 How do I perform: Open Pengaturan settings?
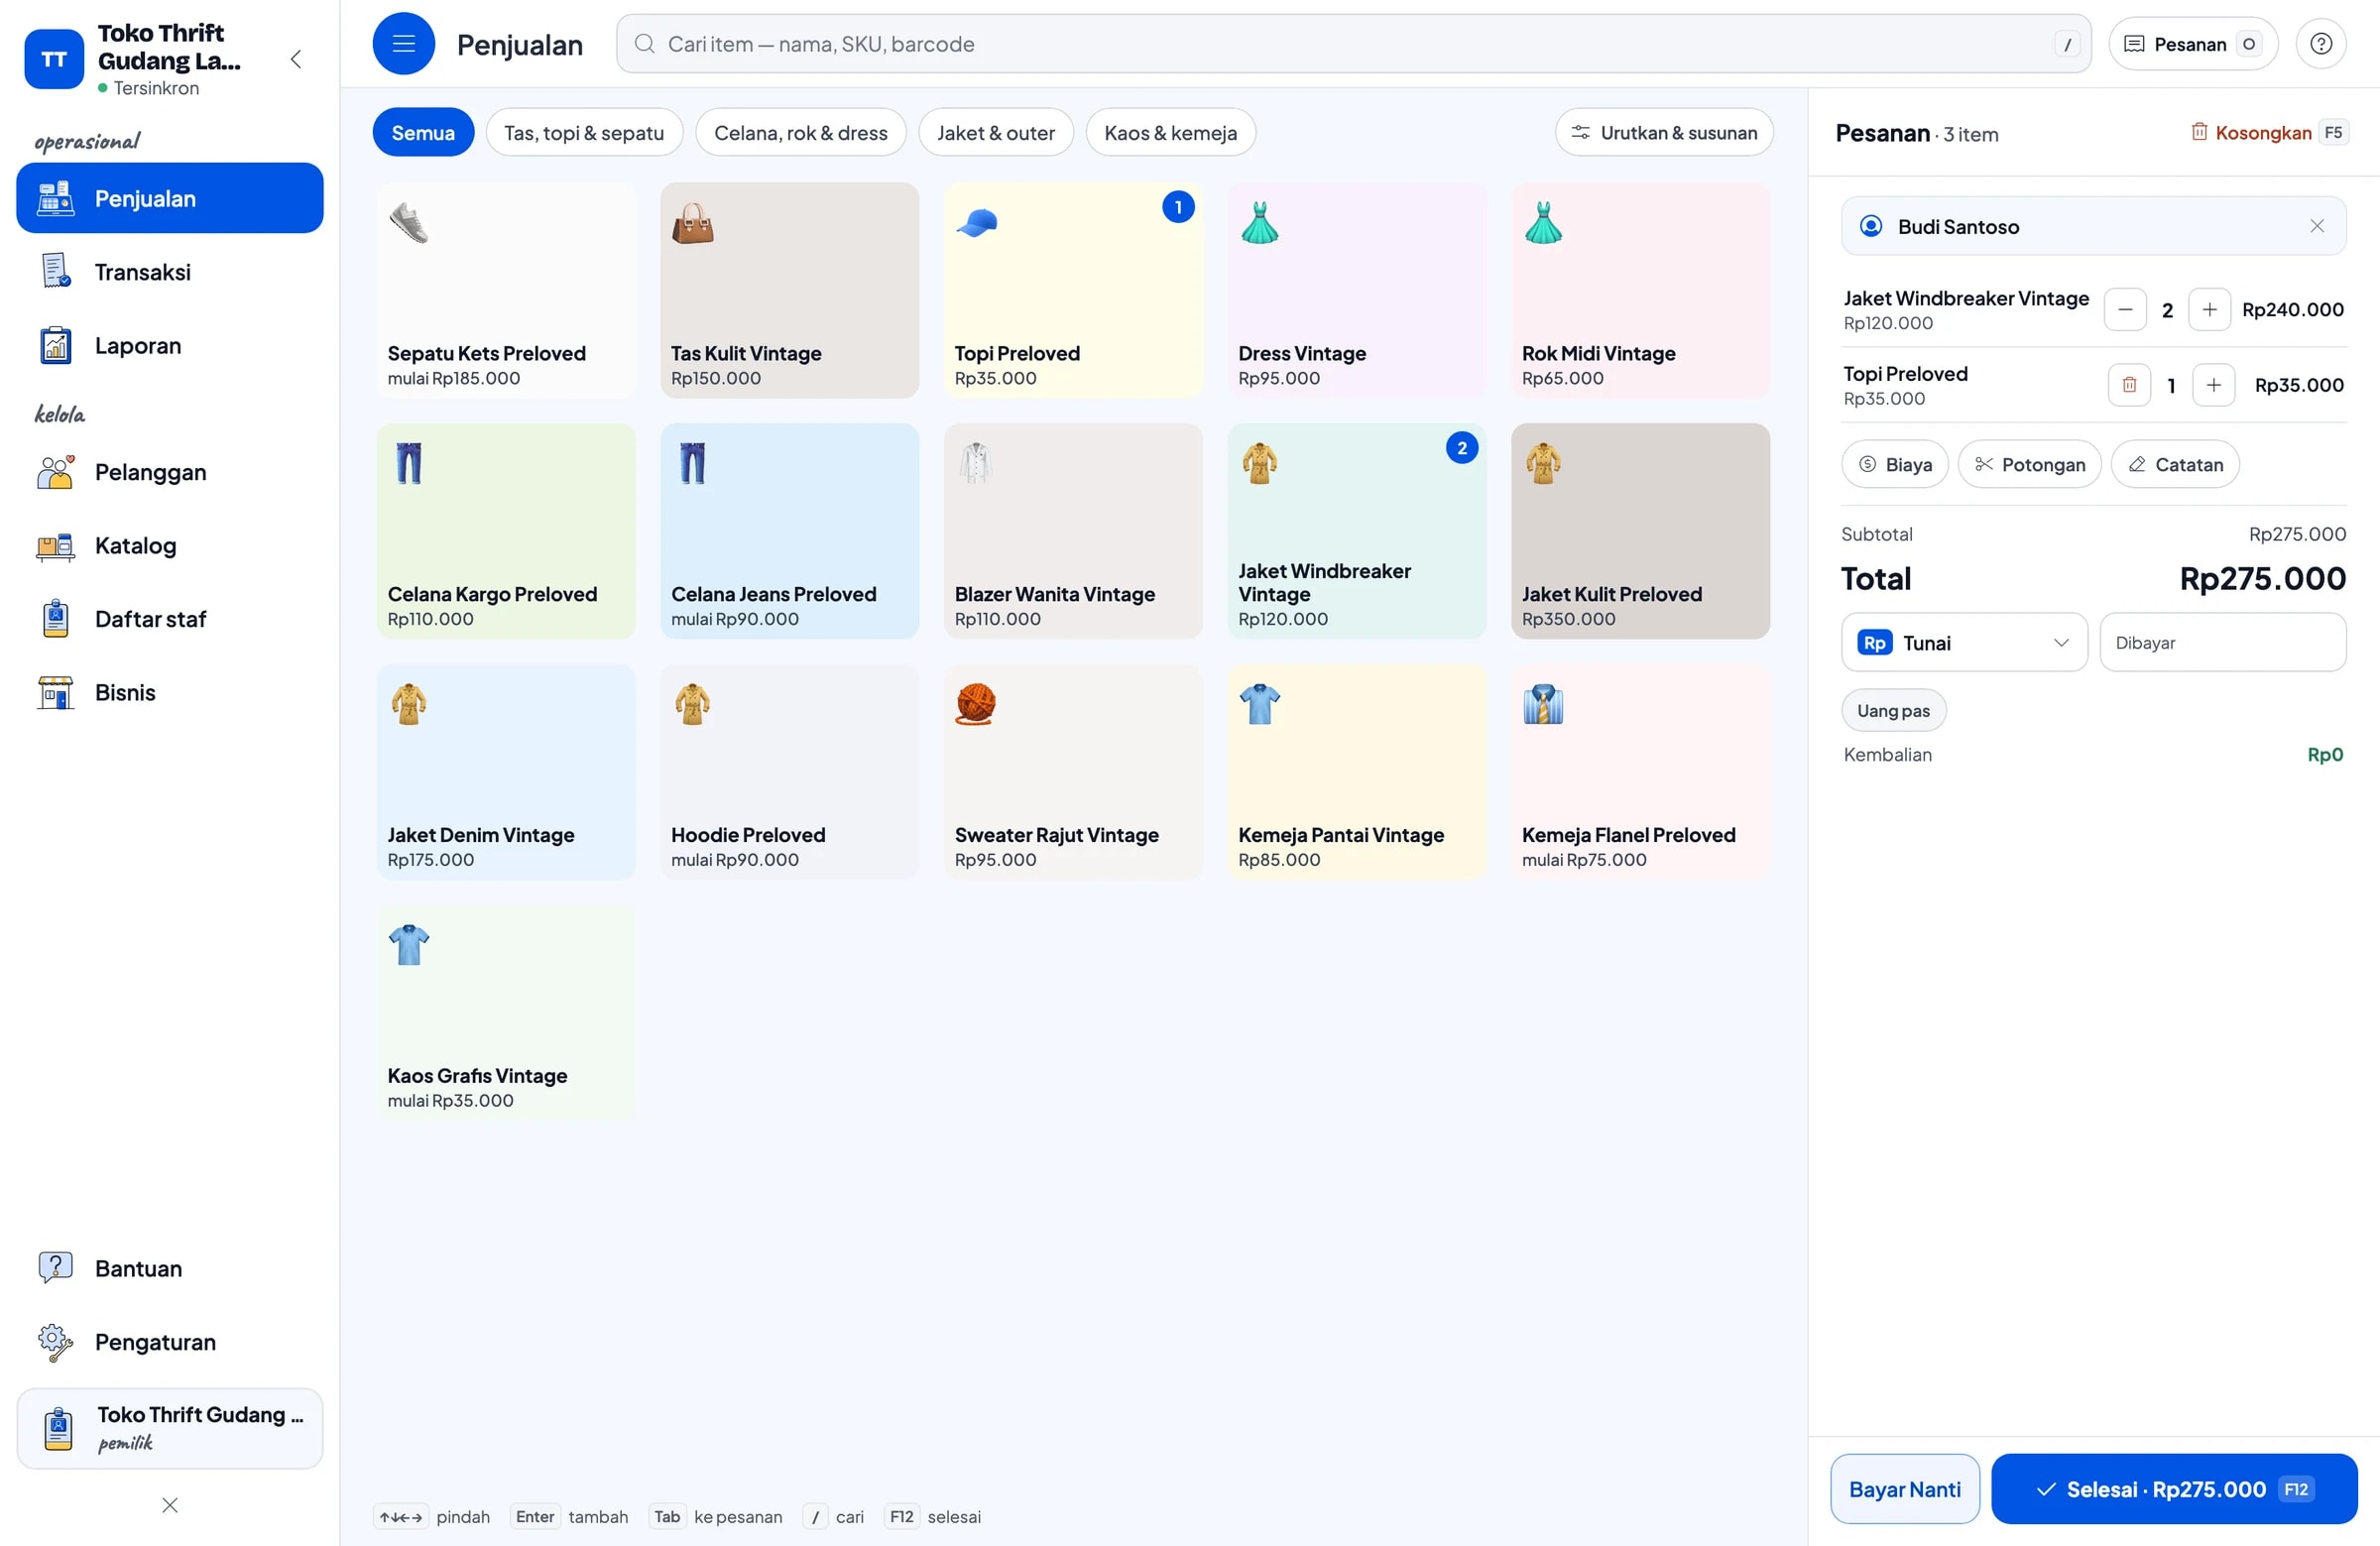[x=170, y=1342]
